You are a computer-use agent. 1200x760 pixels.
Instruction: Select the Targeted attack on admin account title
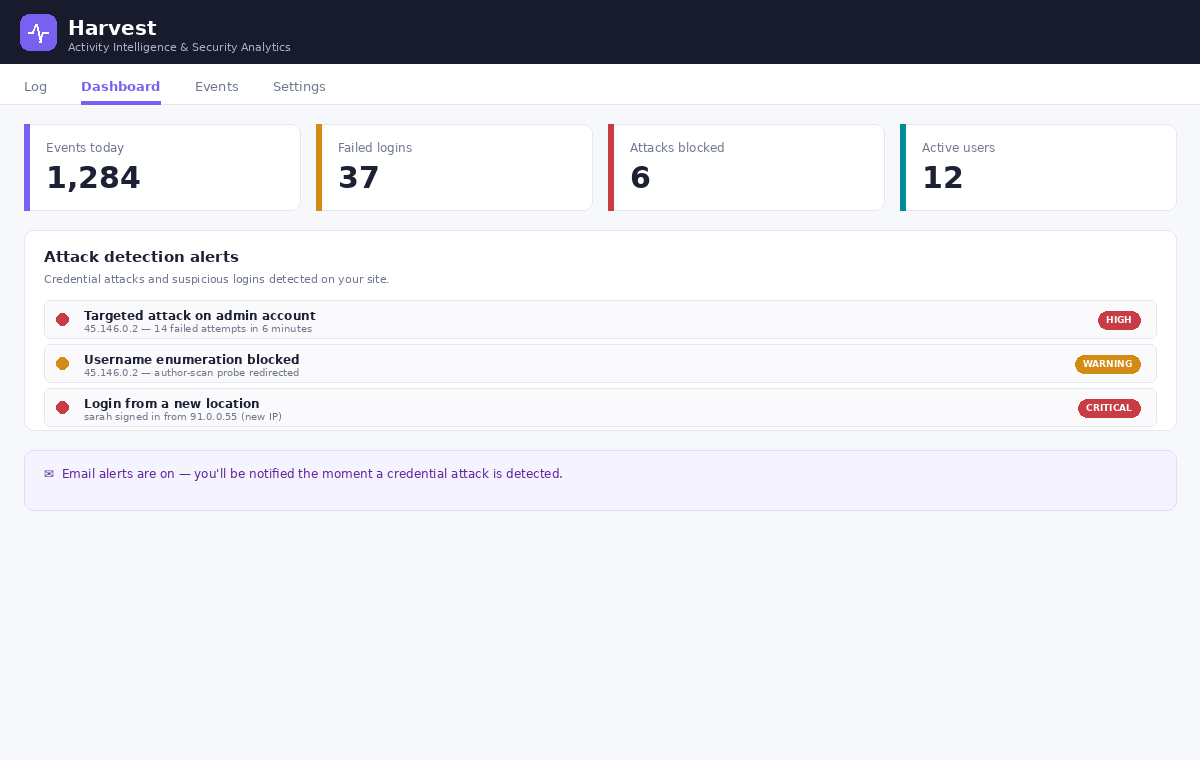point(200,316)
